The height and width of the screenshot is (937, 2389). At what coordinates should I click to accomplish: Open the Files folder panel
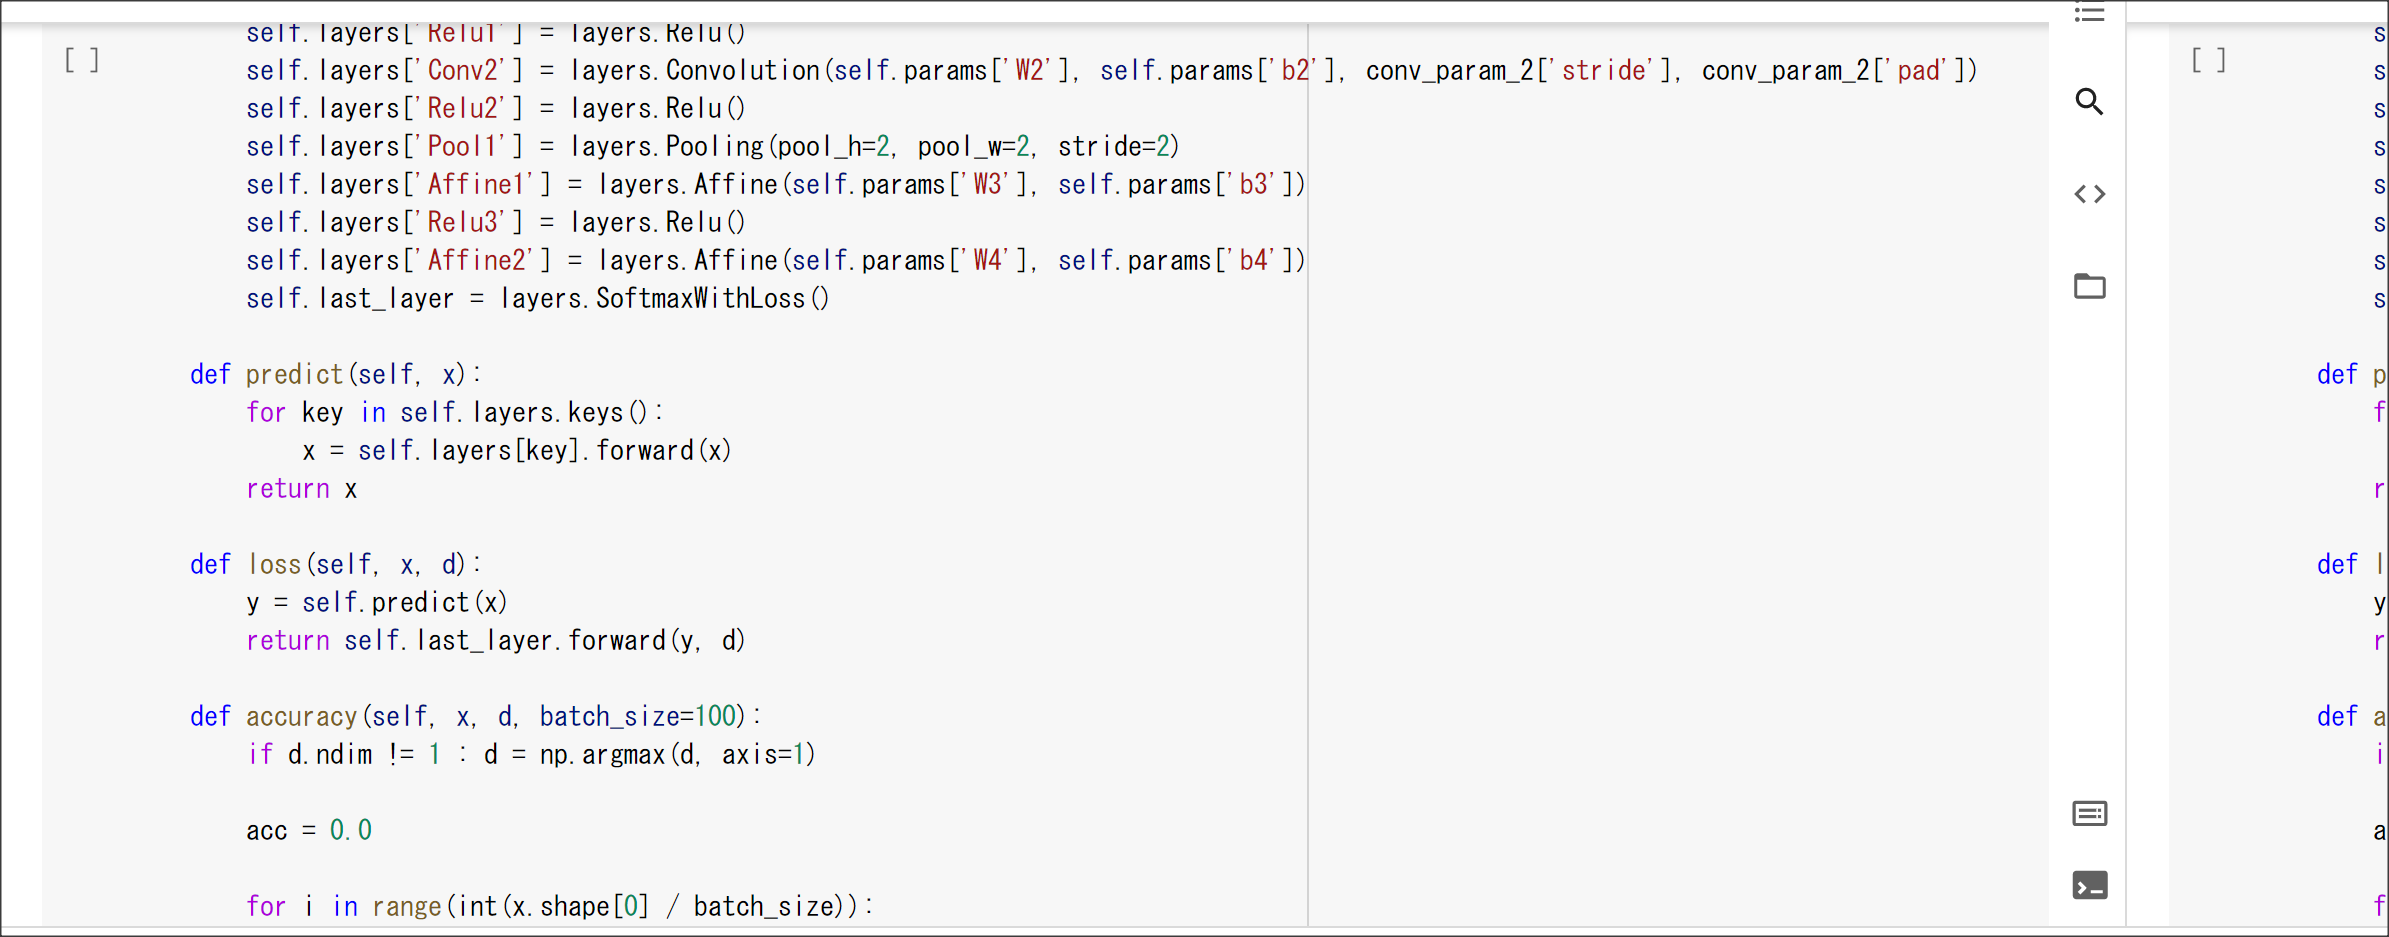coord(2089,286)
